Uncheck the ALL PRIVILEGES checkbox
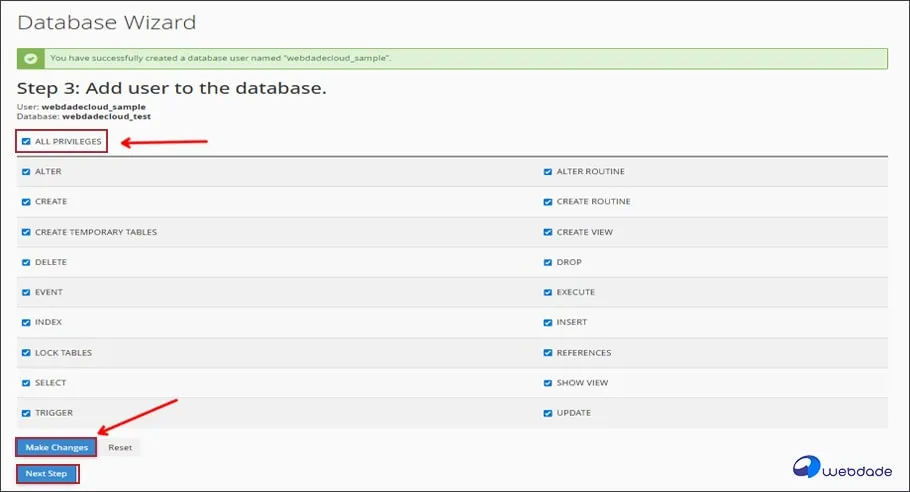 coord(26,142)
